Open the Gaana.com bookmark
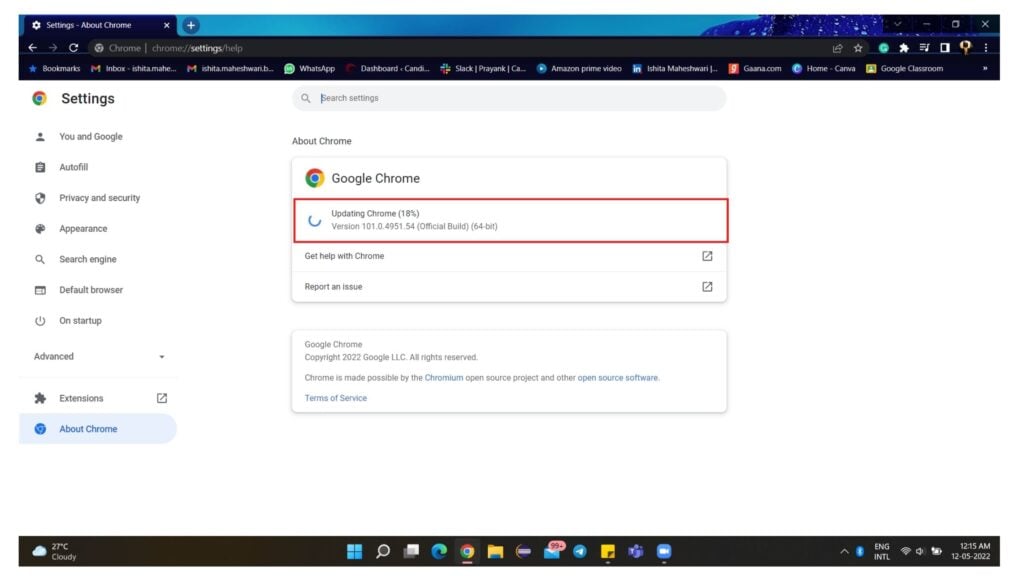 (755, 69)
